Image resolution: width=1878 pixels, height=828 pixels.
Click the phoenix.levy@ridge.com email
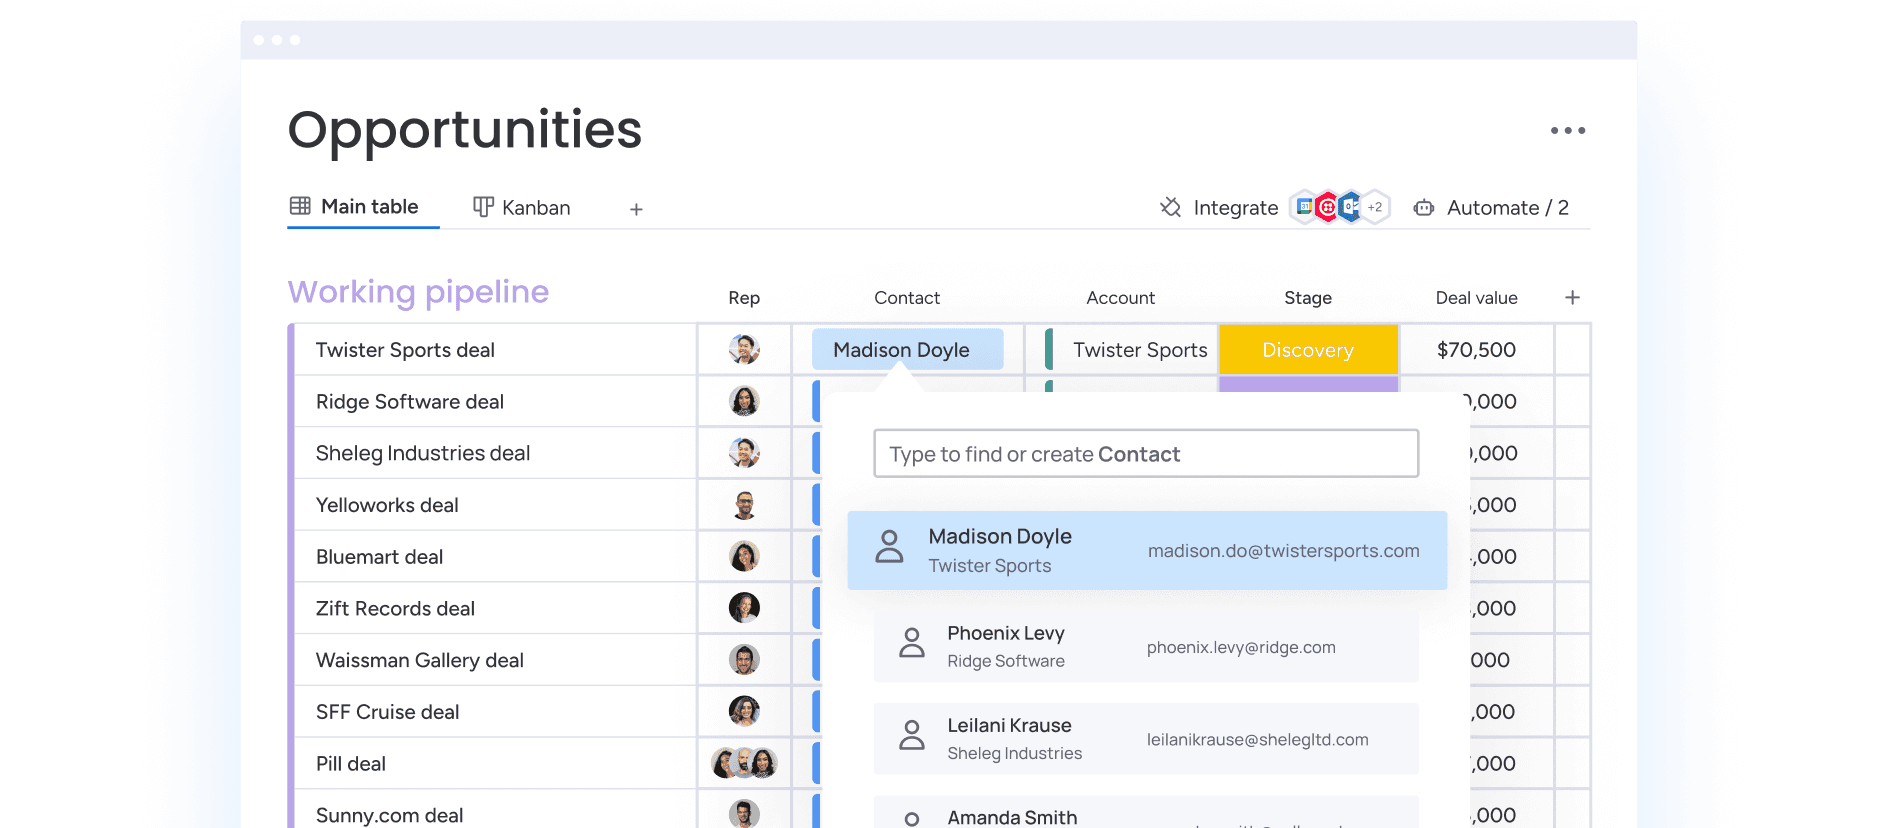(x=1241, y=647)
